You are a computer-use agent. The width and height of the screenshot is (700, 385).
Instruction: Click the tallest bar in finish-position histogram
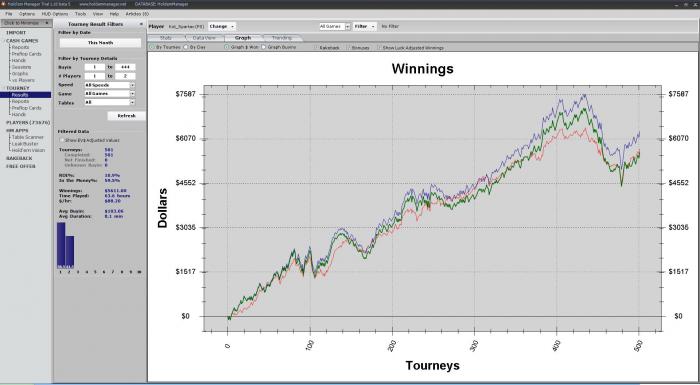click(61, 245)
